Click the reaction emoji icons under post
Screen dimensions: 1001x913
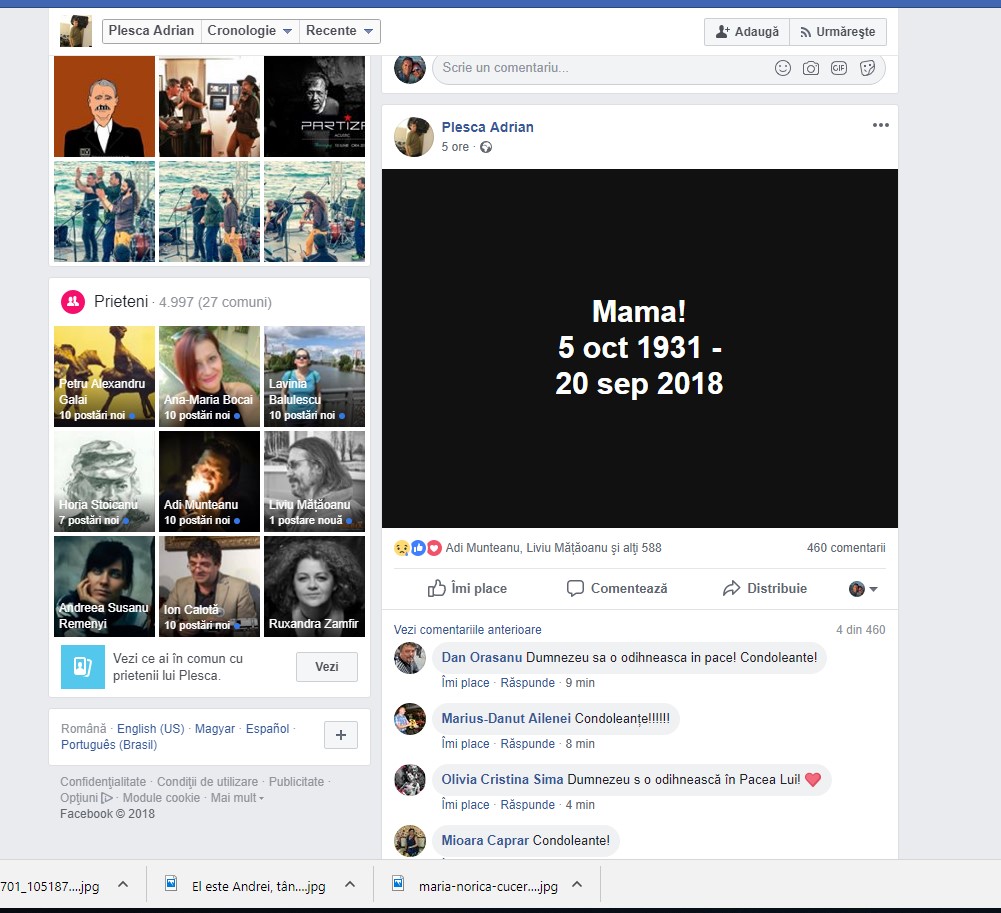pos(417,548)
